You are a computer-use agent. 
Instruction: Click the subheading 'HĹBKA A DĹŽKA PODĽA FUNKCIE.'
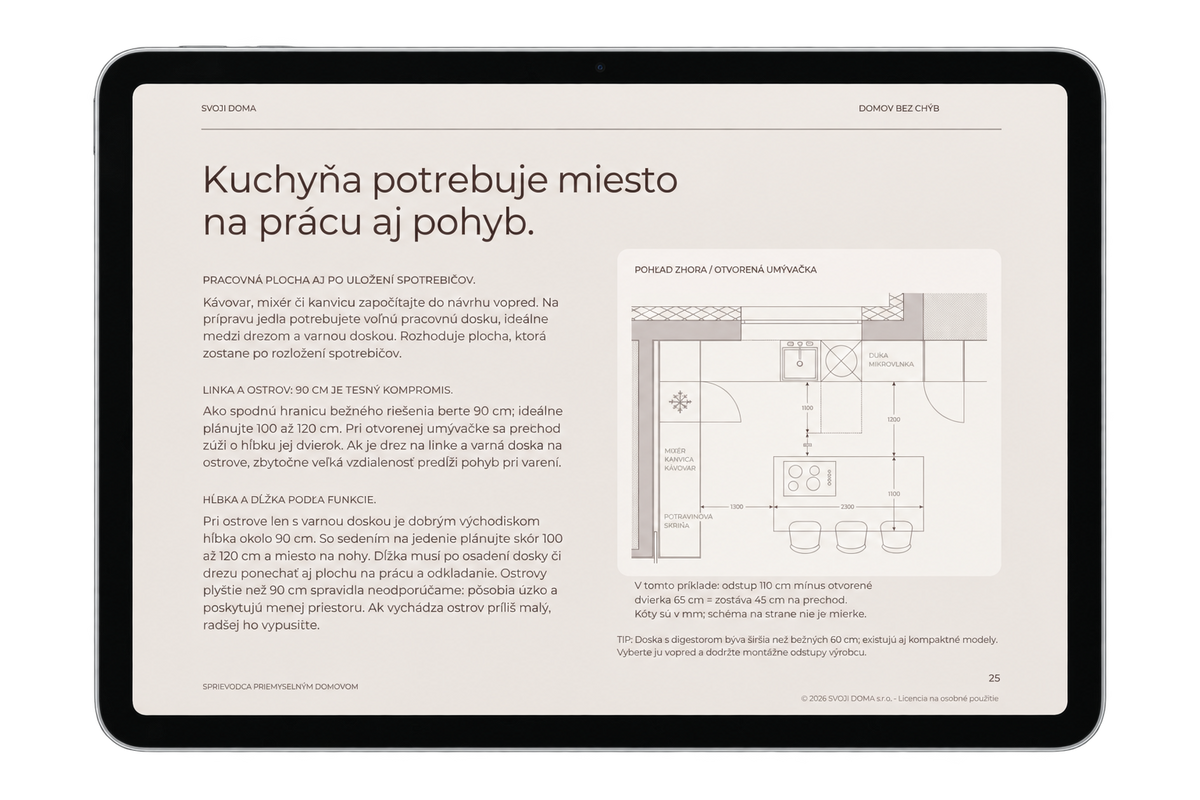click(x=288, y=499)
